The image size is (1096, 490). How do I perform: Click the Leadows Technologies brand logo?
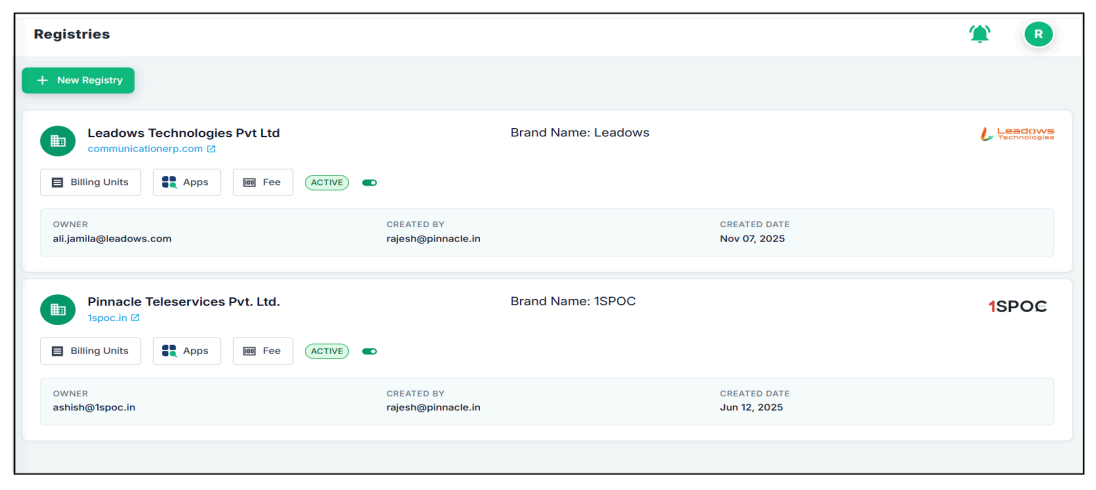(x=1017, y=133)
